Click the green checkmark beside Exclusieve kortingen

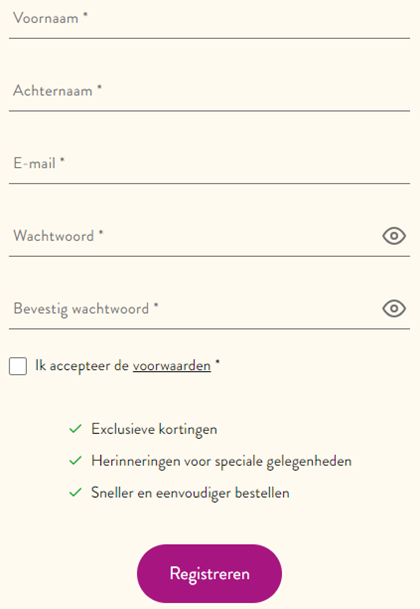click(x=75, y=429)
